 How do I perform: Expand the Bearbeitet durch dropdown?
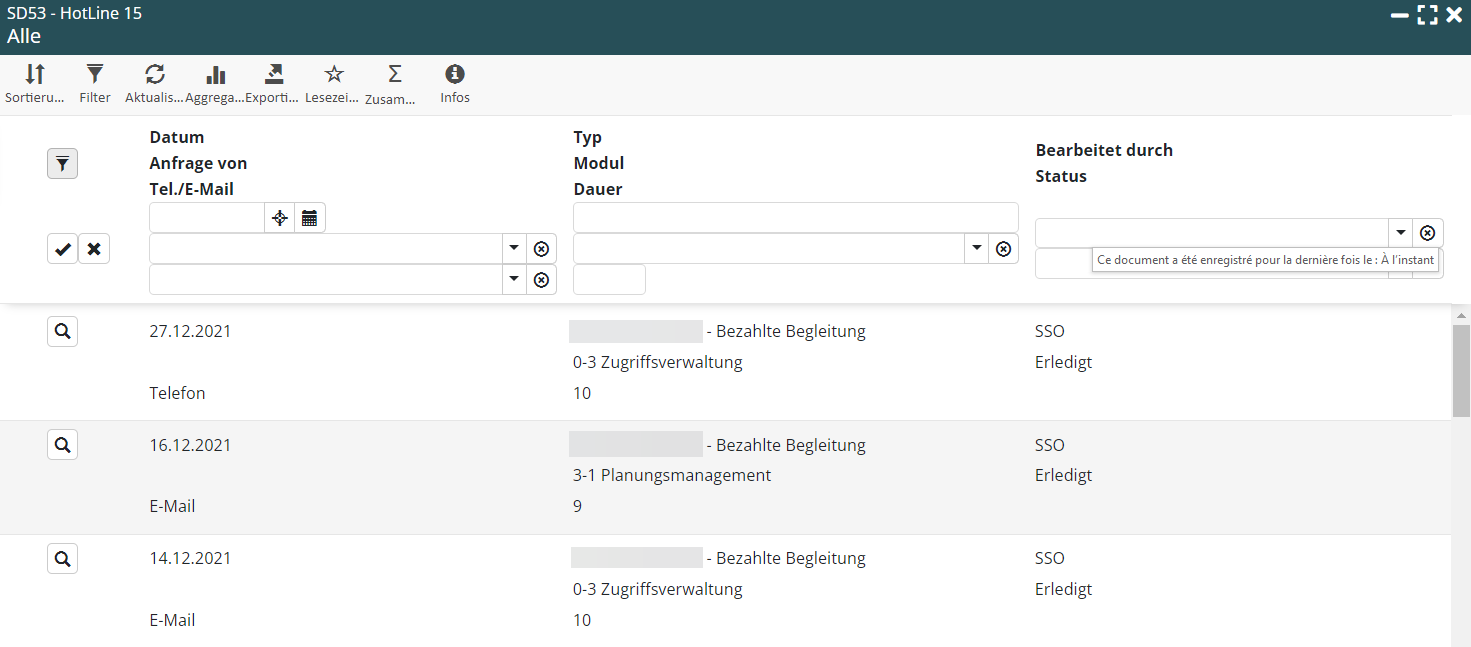pyautogui.click(x=1400, y=233)
